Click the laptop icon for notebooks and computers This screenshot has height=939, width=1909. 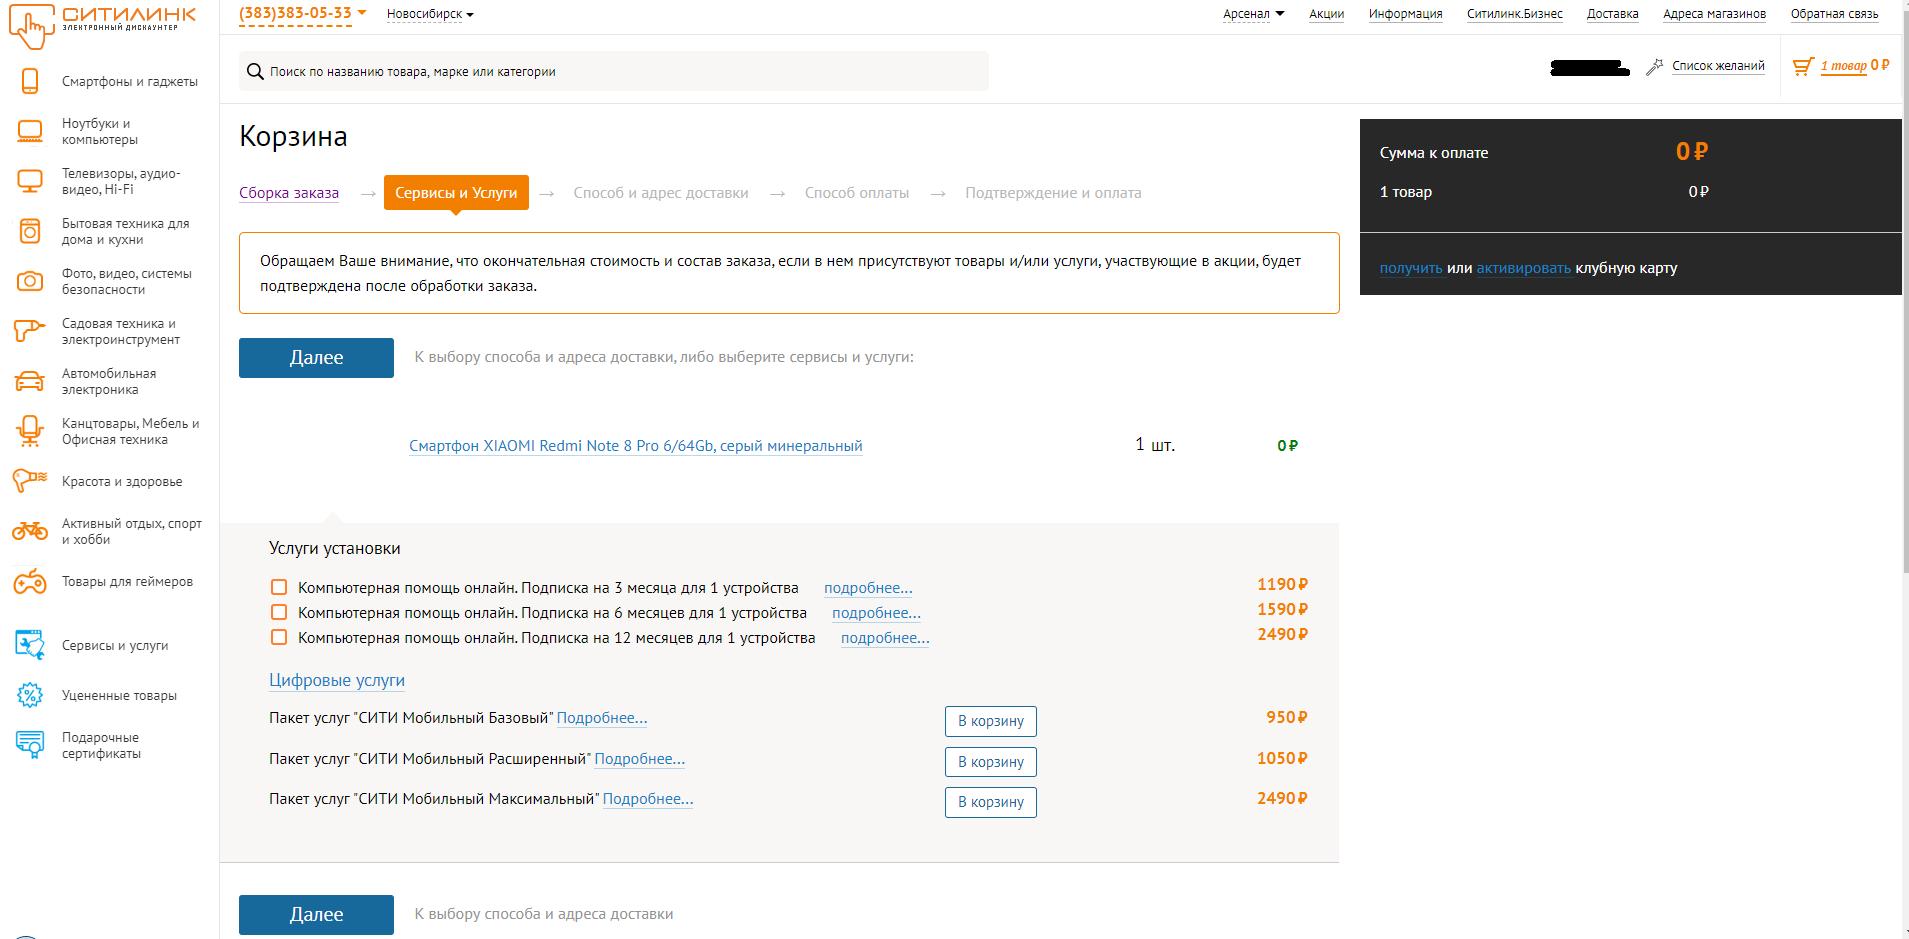pyautogui.click(x=30, y=131)
